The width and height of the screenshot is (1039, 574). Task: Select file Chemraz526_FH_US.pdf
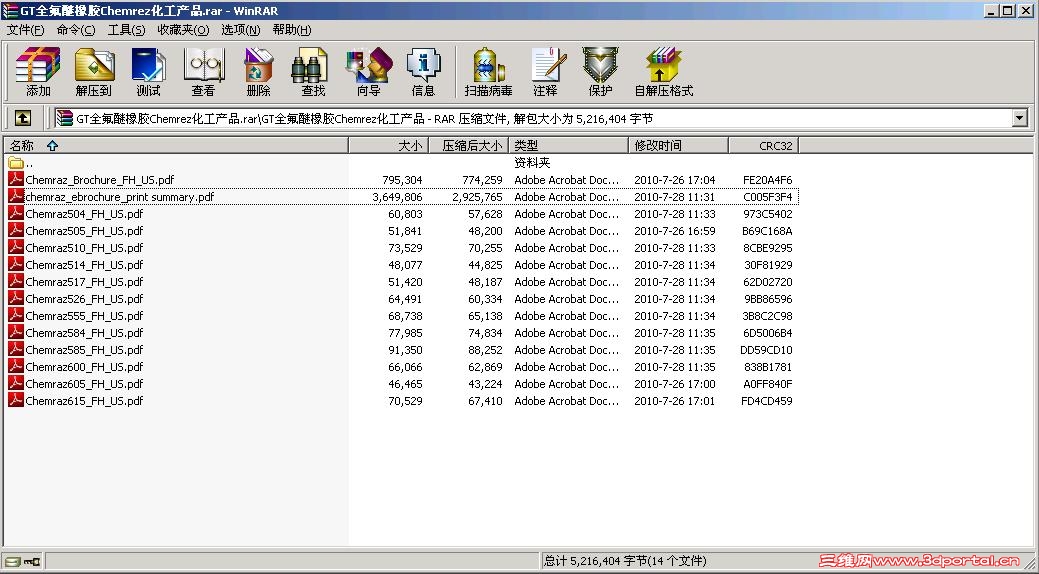coord(84,299)
